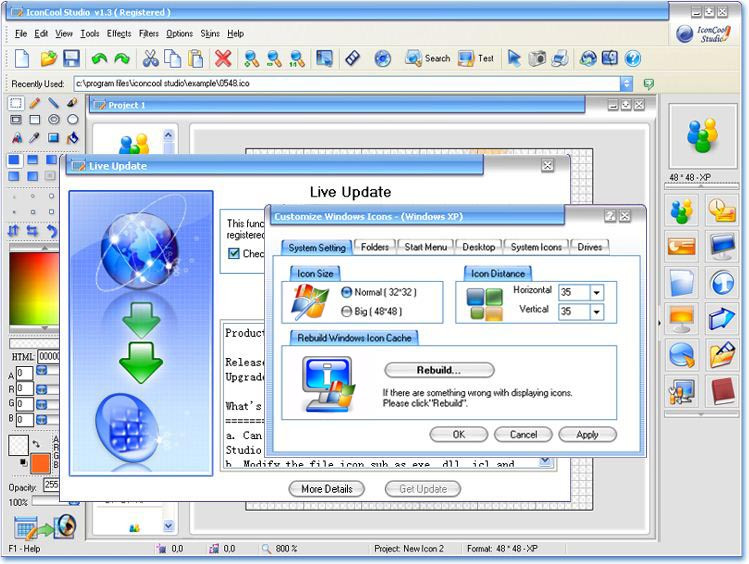Image resolution: width=749 pixels, height=564 pixels.
Task: Click the blue cursor arrow toolbar icon
Action: pyautogui.click(x=514, y=59)
